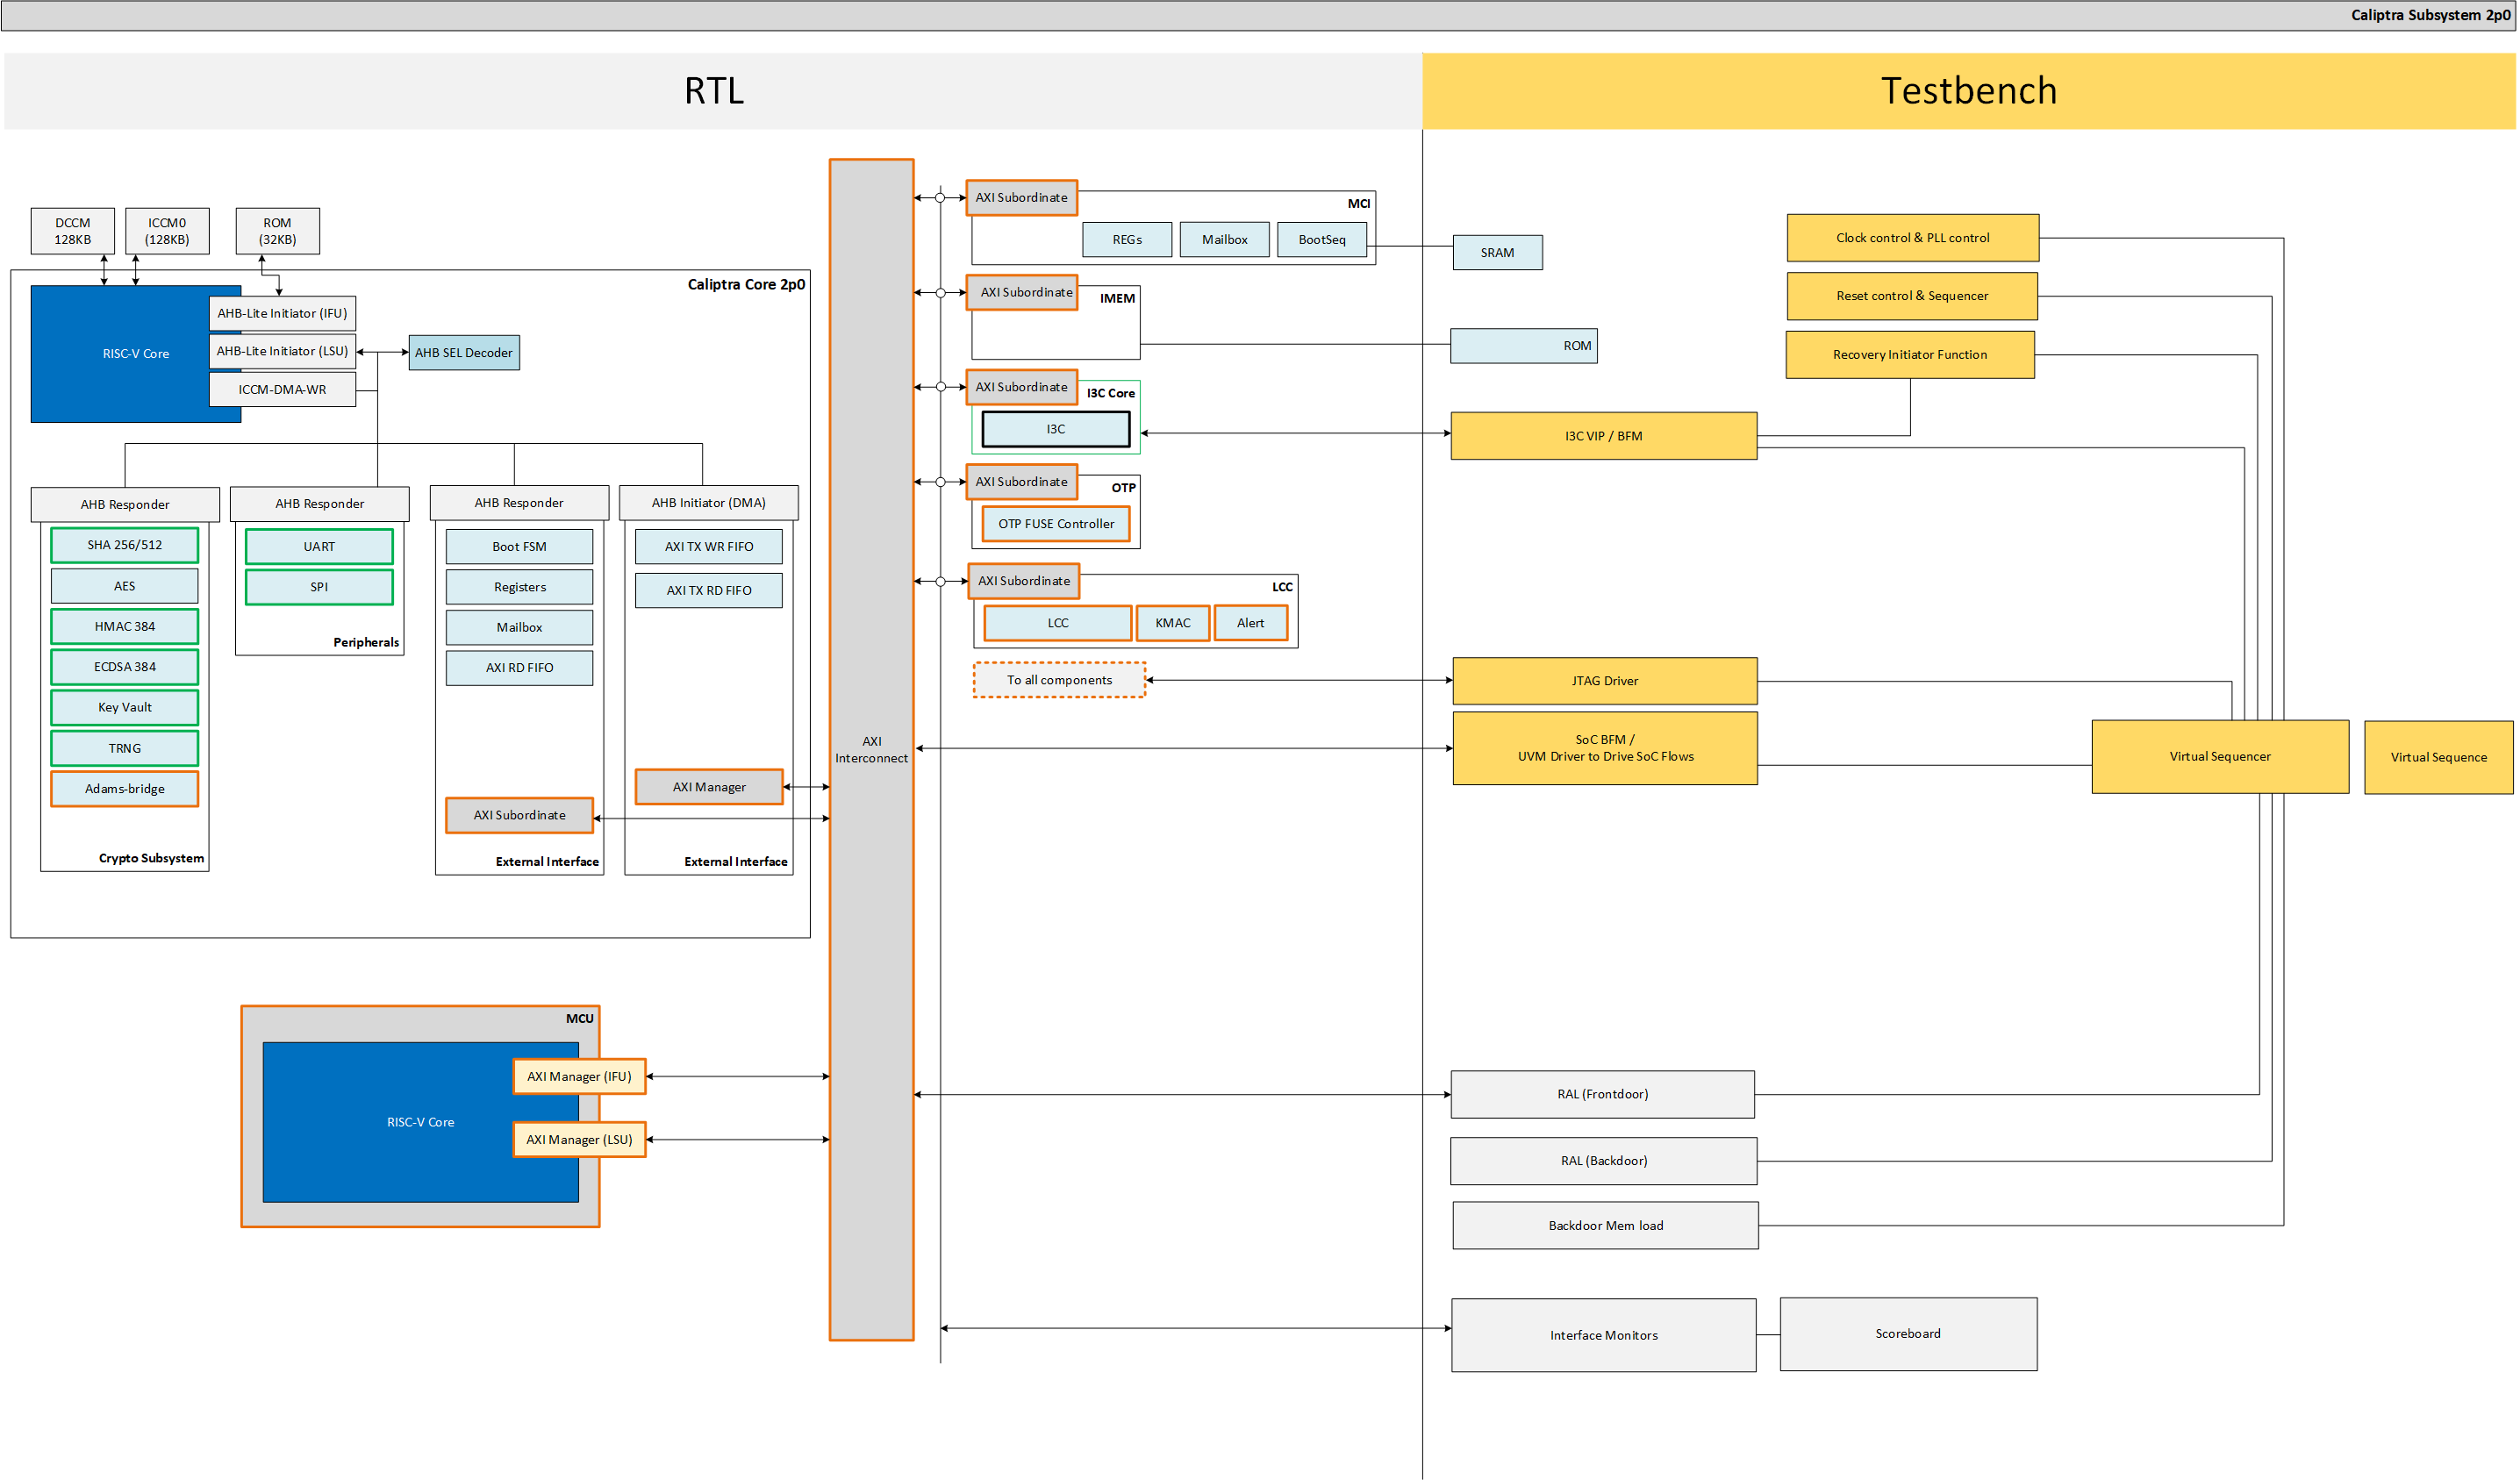The image size is (2520, 1480).
Task: Click the Scoreboard box
Action: (1907, 1334)
